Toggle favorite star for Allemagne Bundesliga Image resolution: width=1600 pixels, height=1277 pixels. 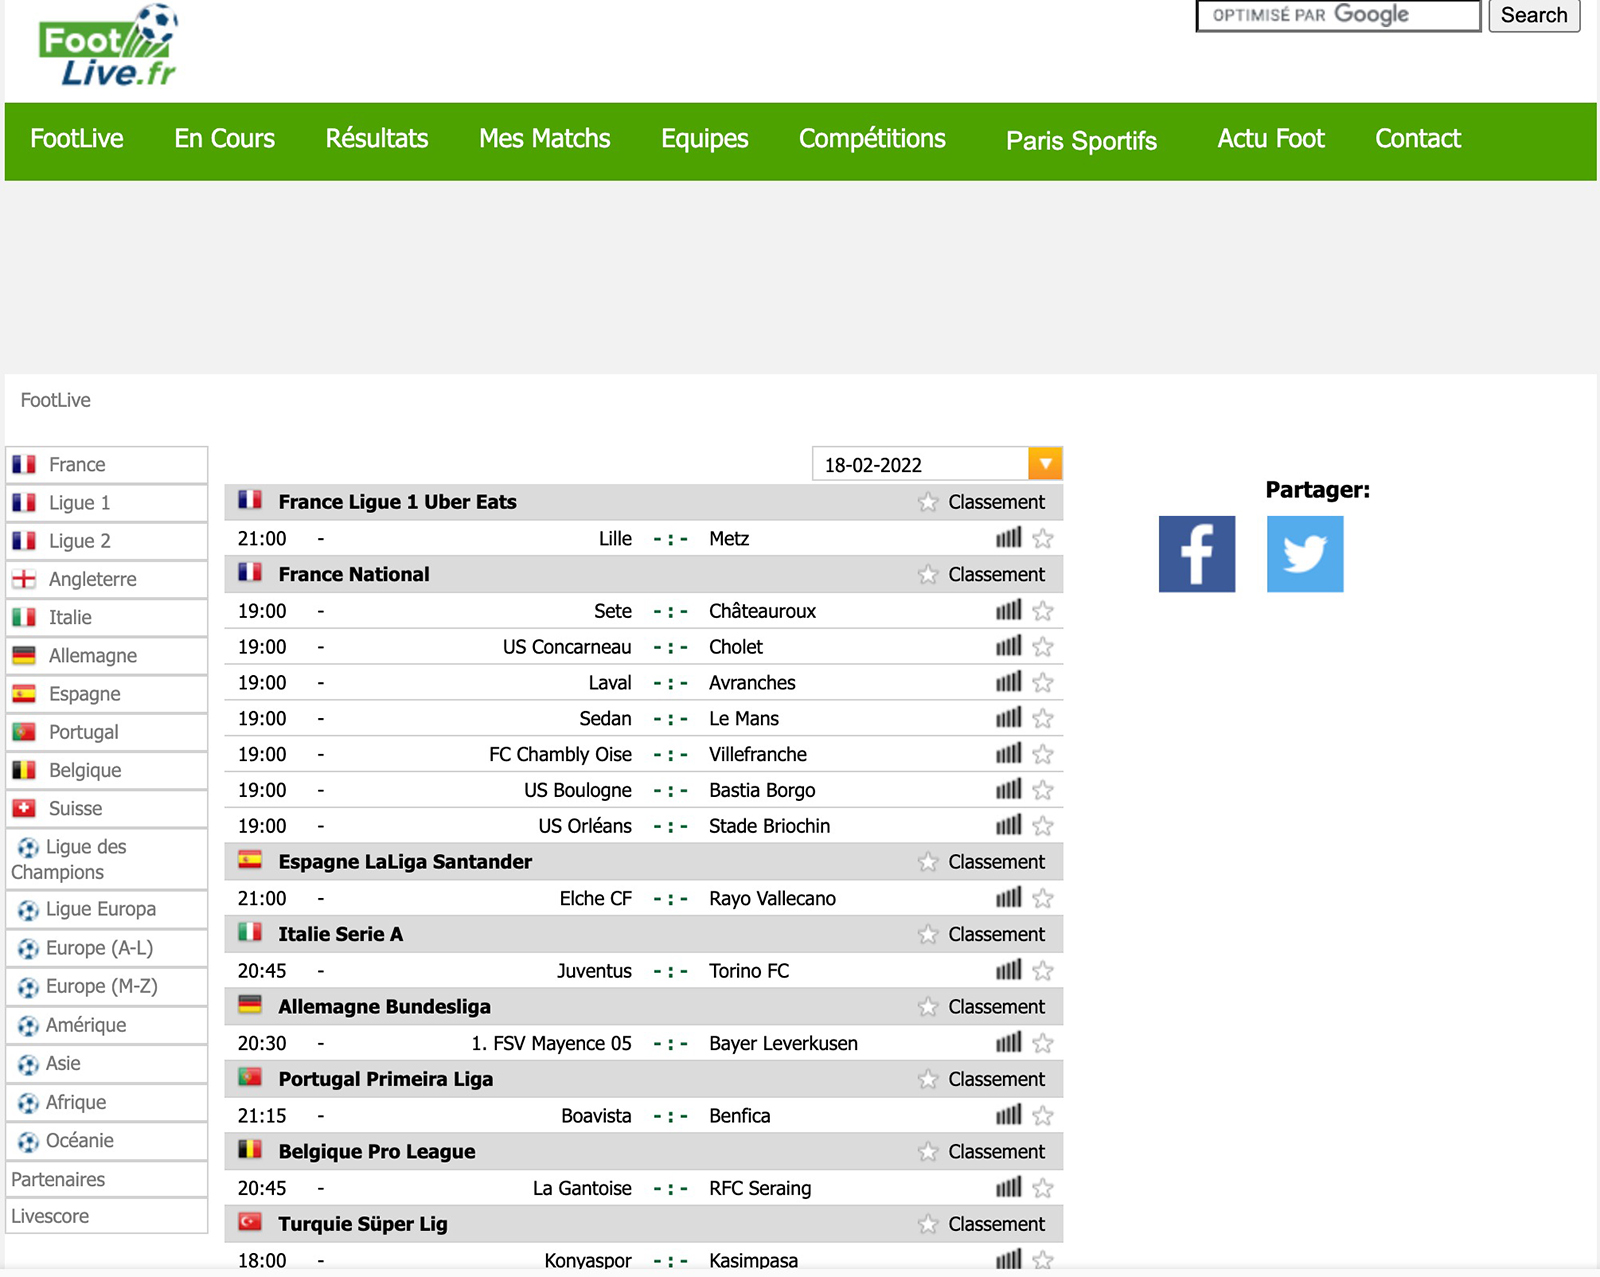click(x=928, y=1007)
